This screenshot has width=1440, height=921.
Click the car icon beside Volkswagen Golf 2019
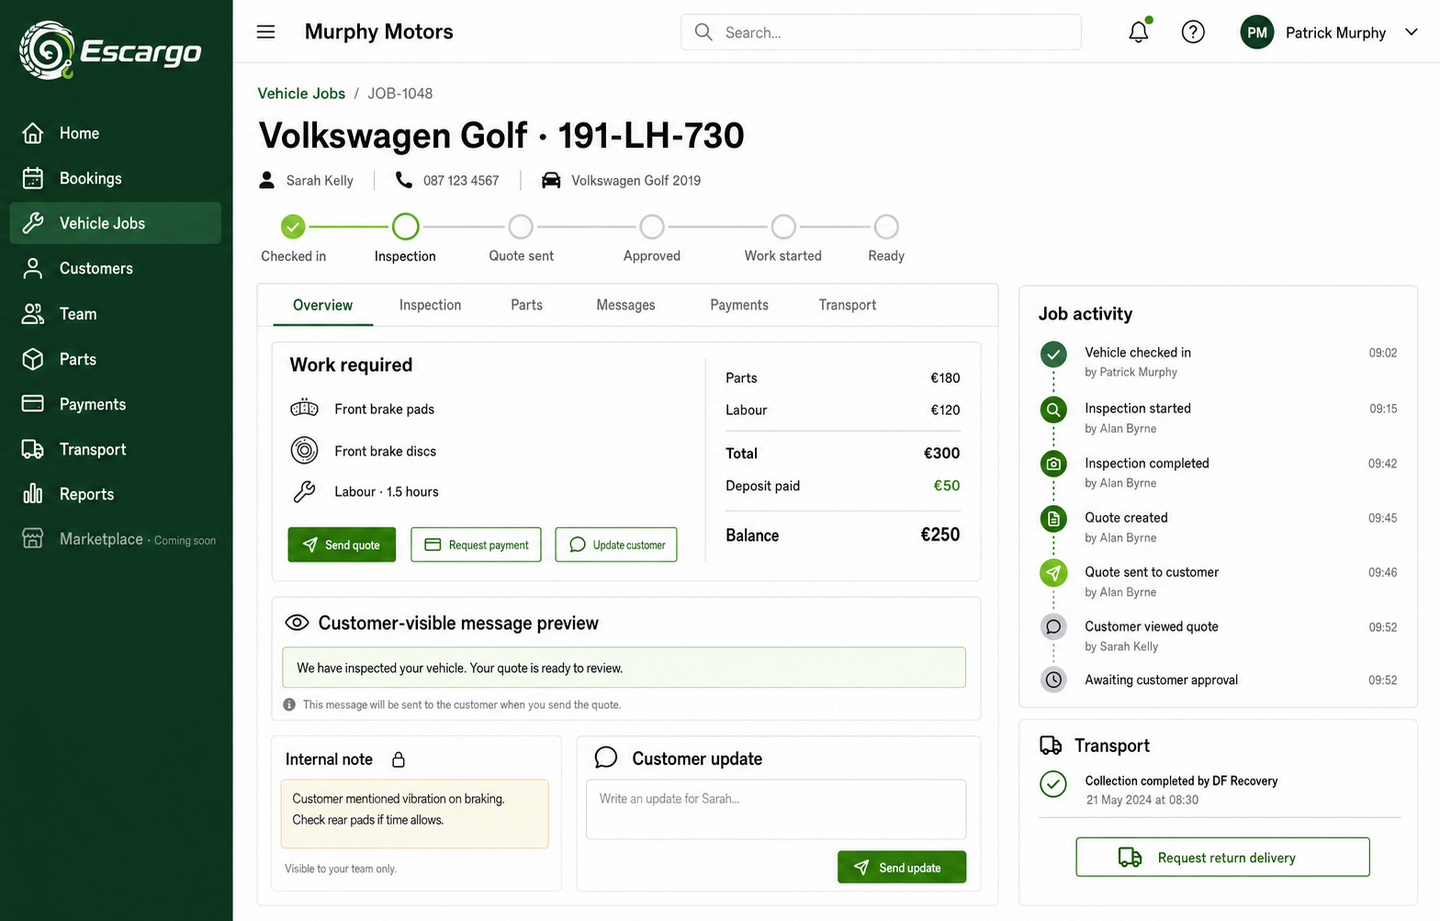point(551,180)
